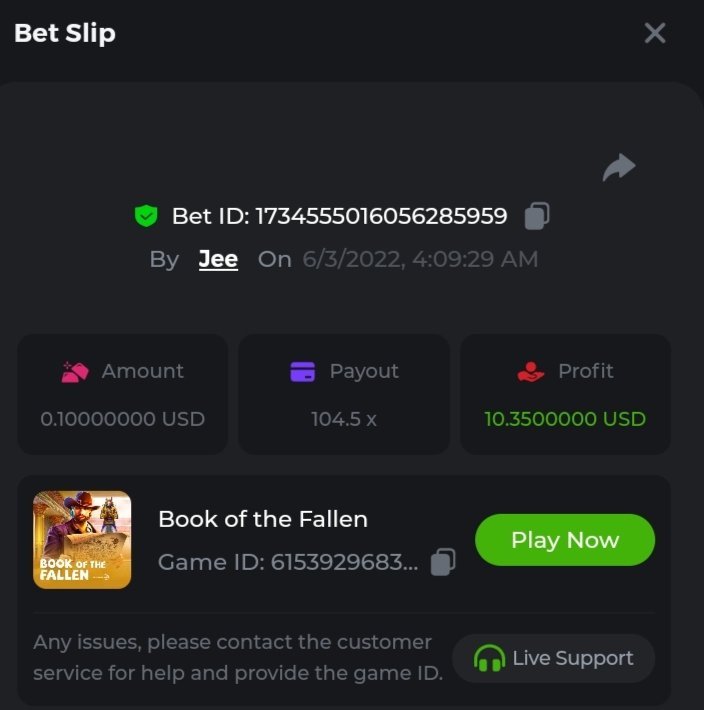Copy the Game ID

(443, 562)
